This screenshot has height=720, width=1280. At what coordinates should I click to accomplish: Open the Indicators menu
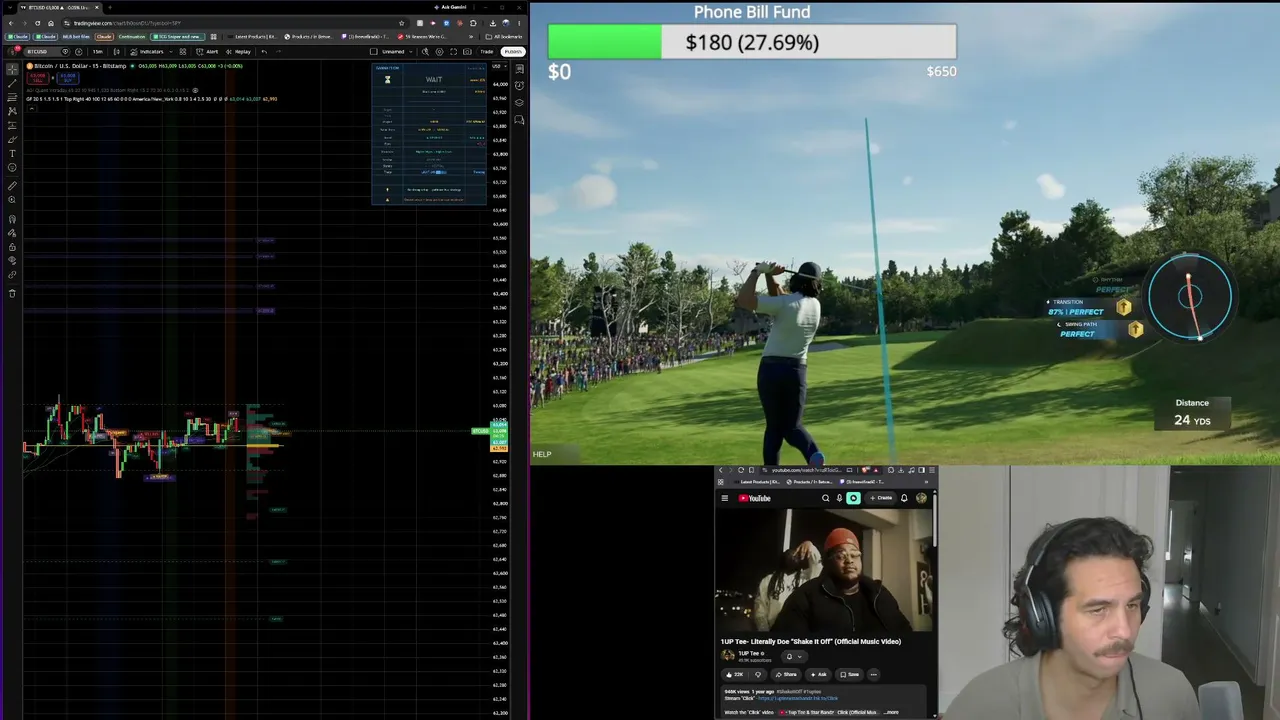click(x=148, y=51)
